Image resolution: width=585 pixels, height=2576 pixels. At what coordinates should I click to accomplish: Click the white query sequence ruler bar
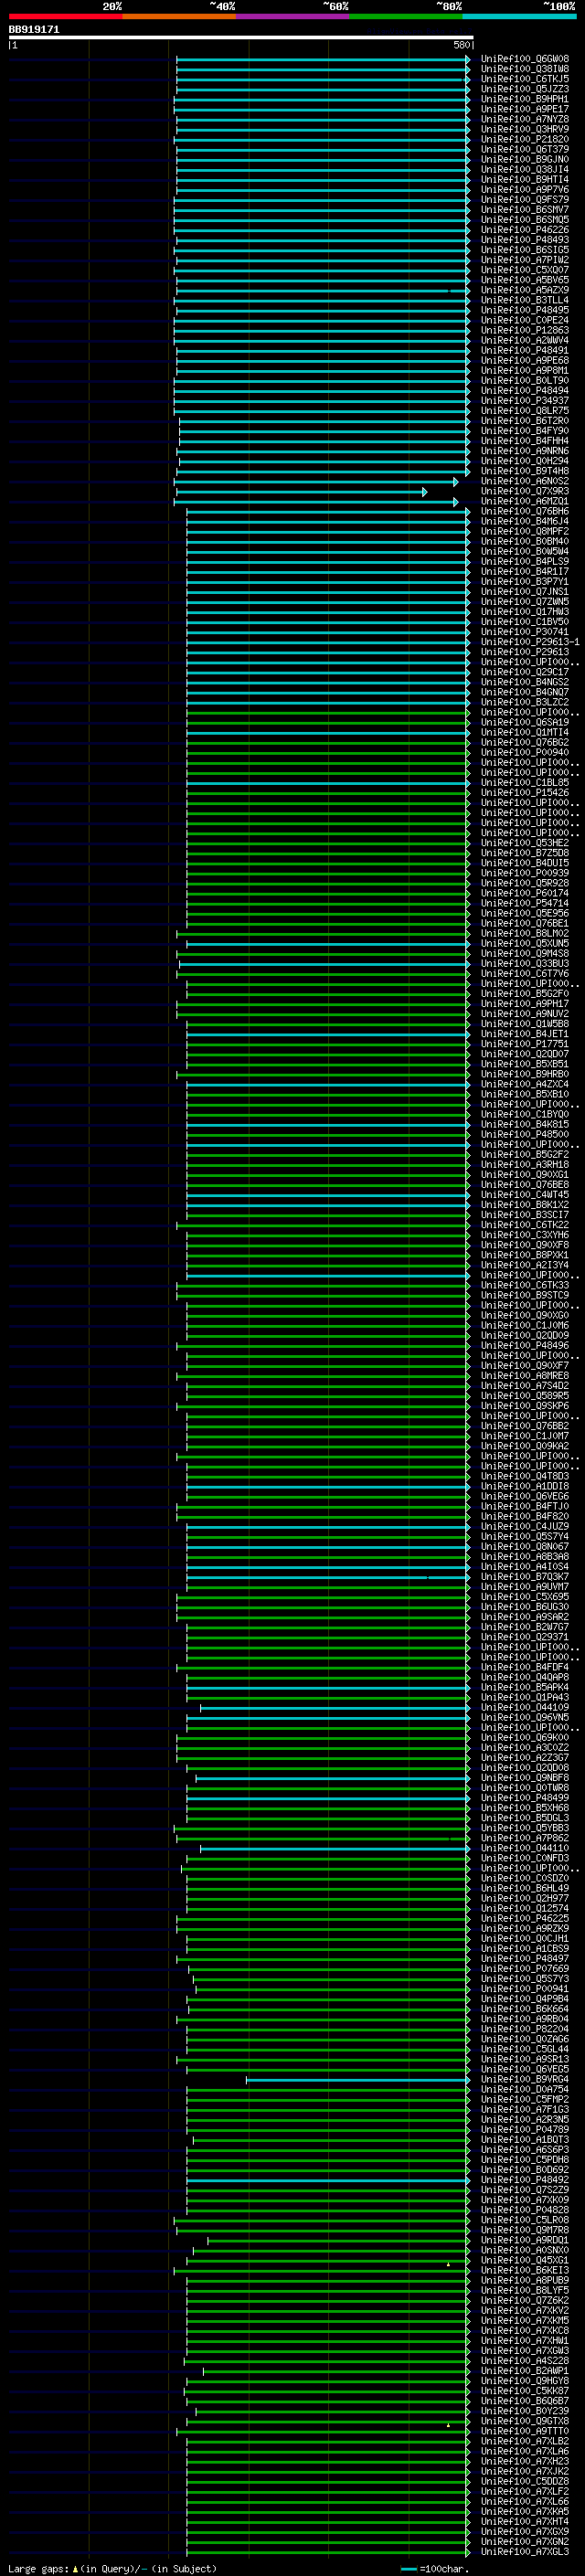point(241,38)
